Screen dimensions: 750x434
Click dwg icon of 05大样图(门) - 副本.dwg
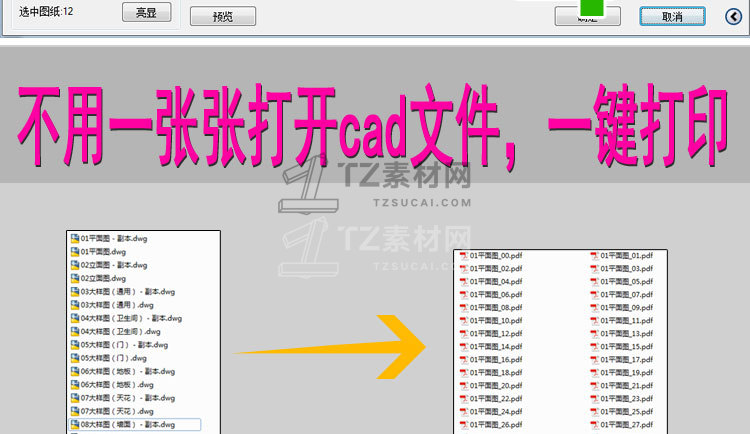click(x=75, y=345)
